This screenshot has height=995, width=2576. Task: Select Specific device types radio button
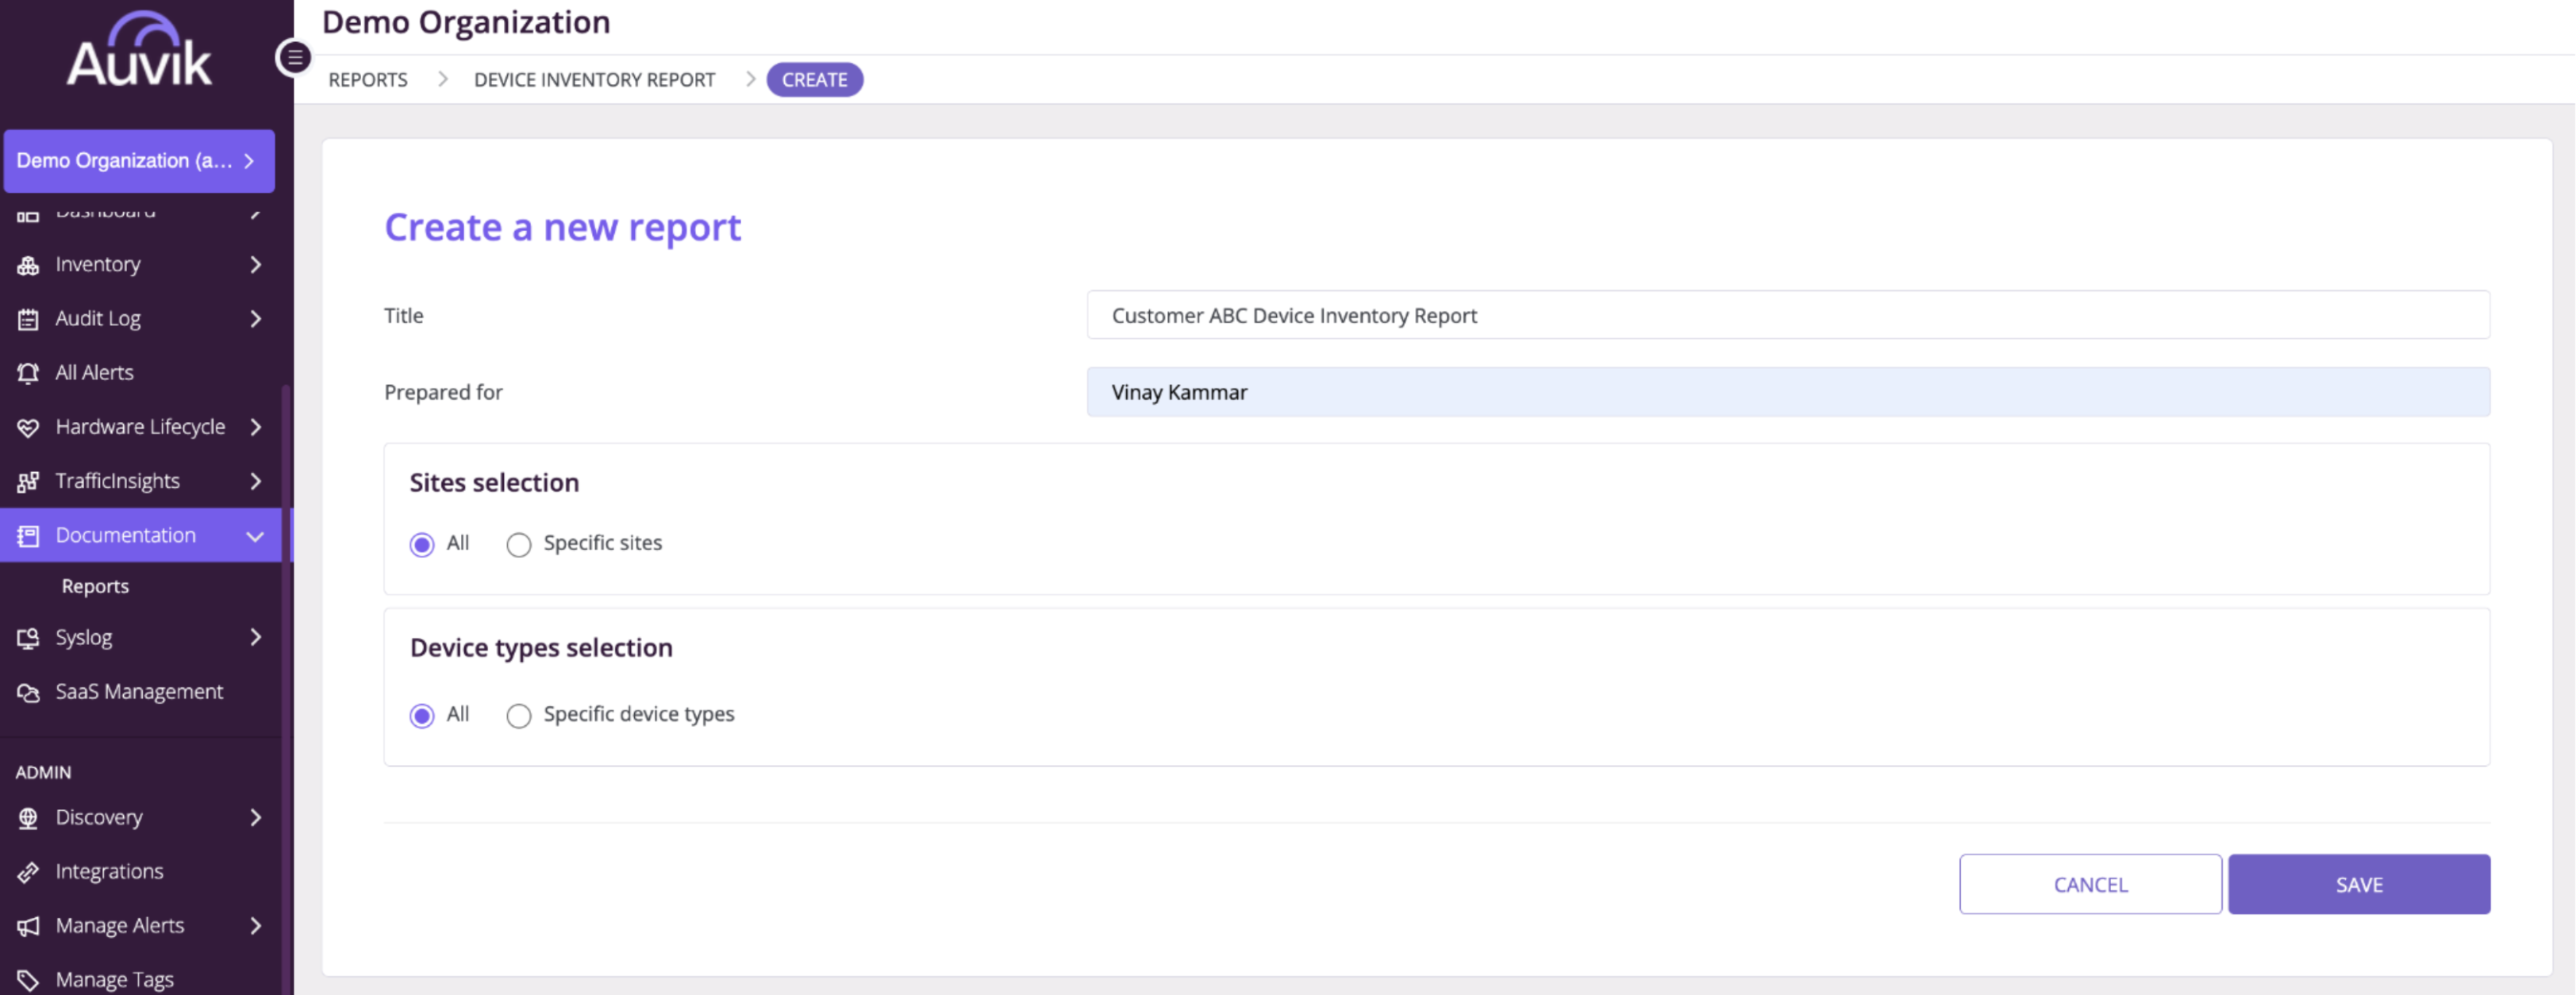pos(518,716)
